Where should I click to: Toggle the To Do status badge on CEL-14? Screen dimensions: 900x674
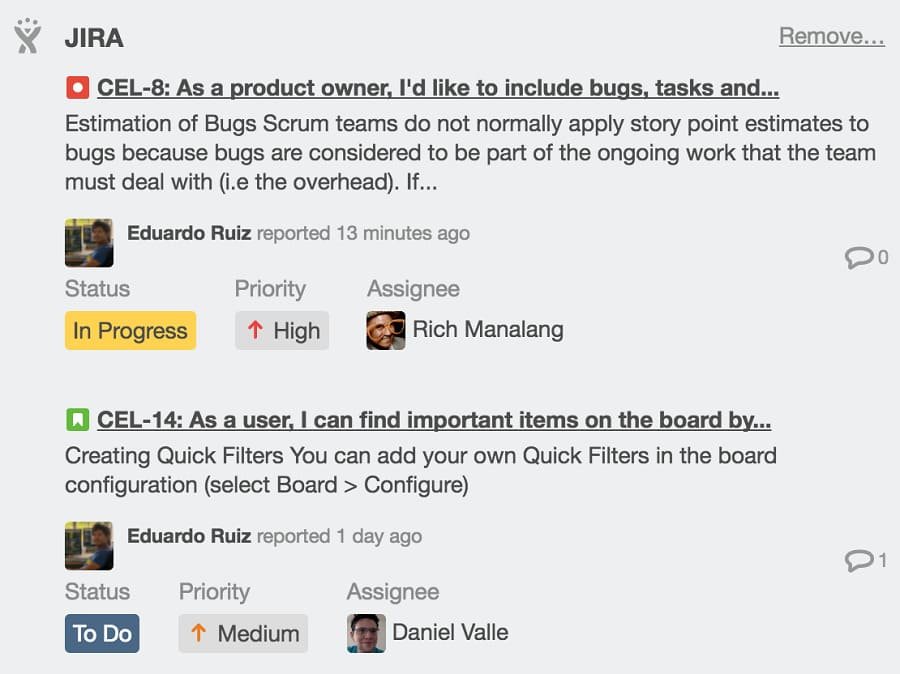101,632
